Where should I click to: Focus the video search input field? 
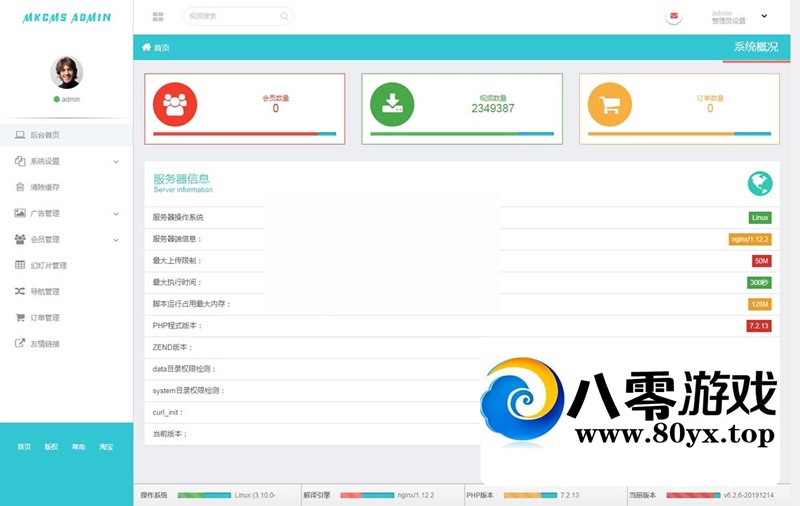(x=238, y=16)
